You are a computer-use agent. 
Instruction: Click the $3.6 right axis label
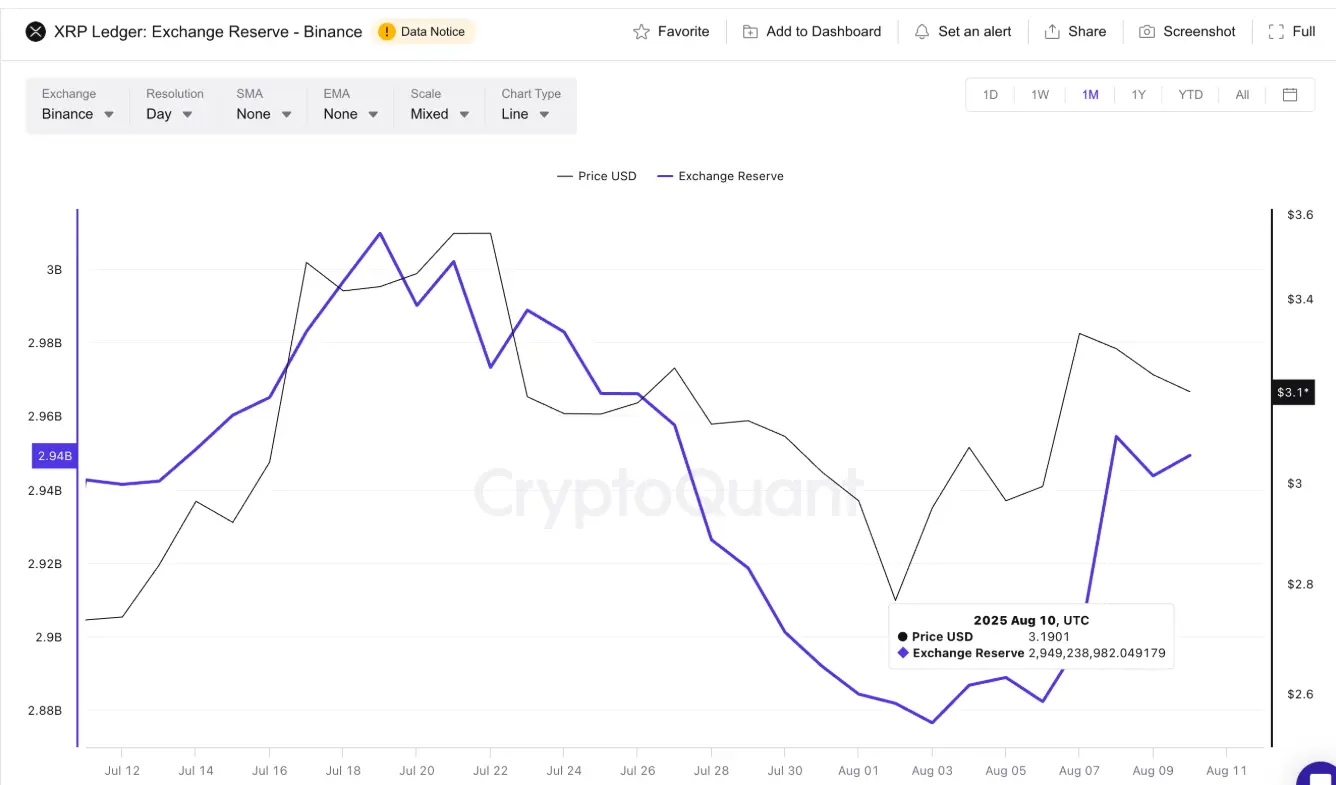pyautogui.click(x=1300, y=215)
